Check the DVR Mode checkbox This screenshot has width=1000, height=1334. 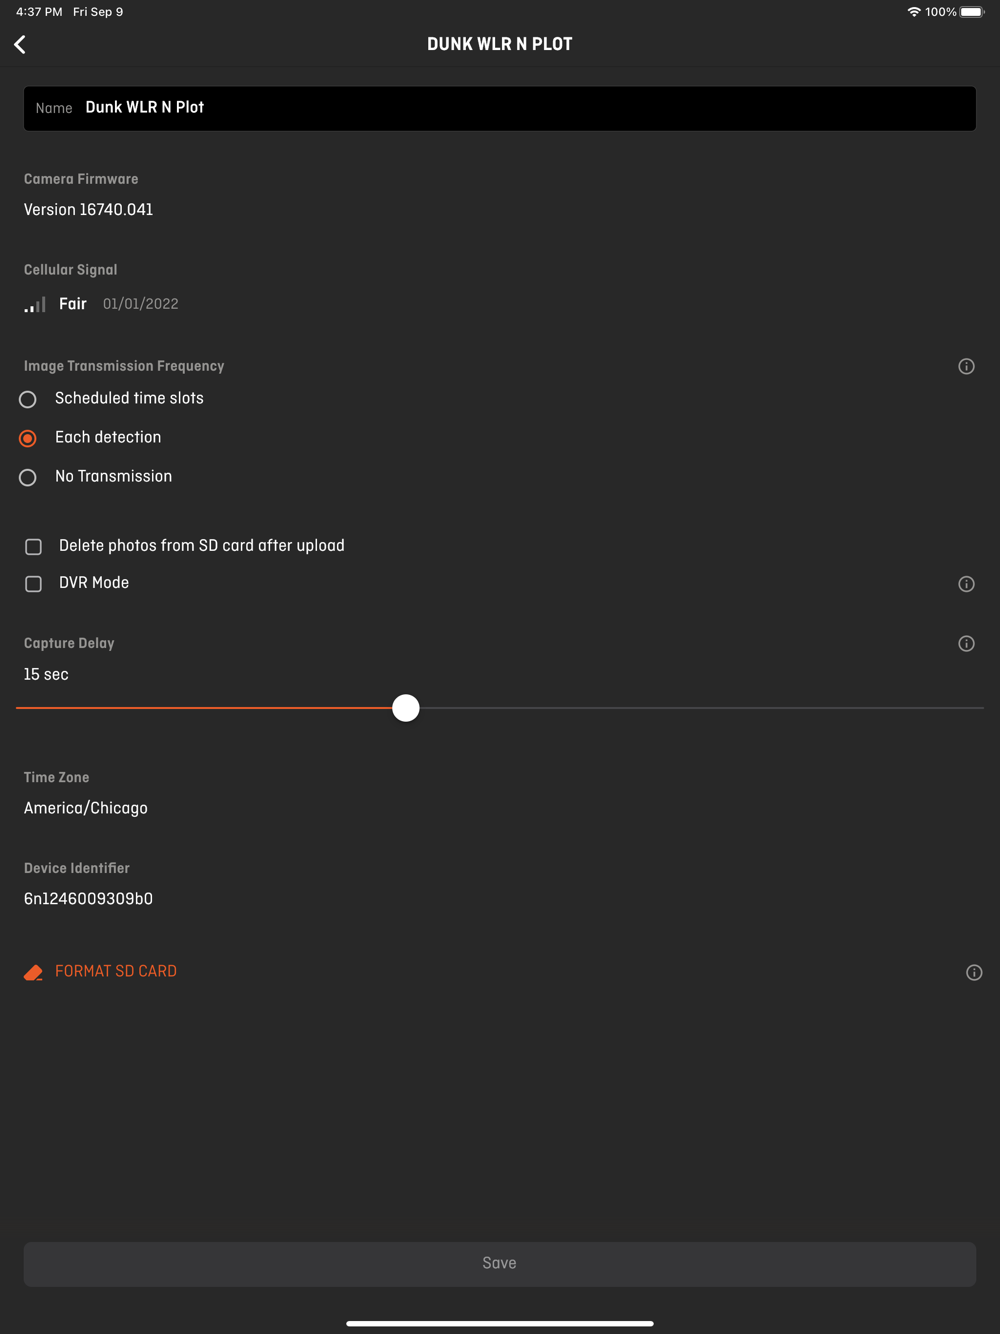point(33,583)
